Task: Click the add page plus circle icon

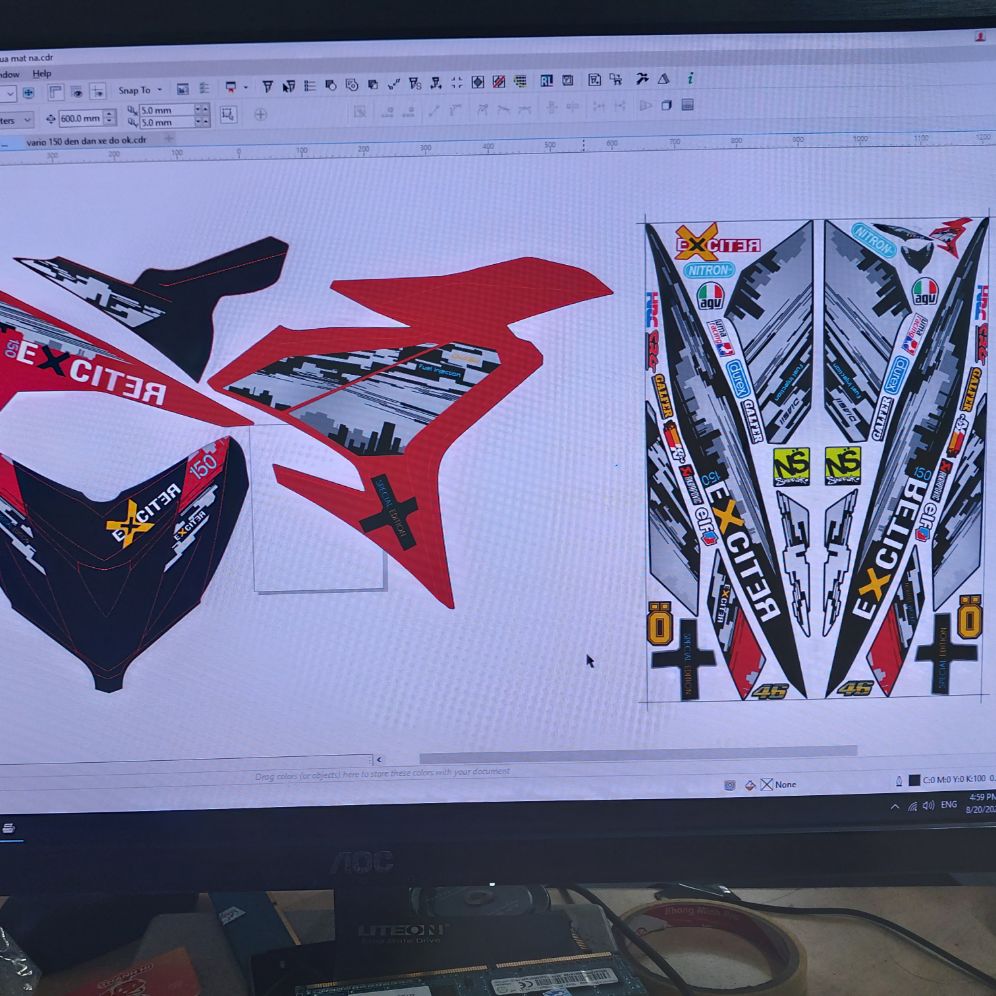Action: (260, 114)
